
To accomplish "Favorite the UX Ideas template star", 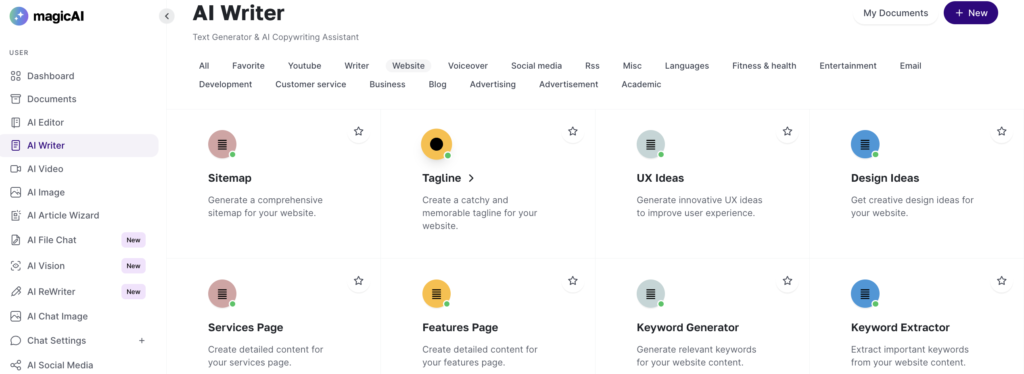I will 788,131.
